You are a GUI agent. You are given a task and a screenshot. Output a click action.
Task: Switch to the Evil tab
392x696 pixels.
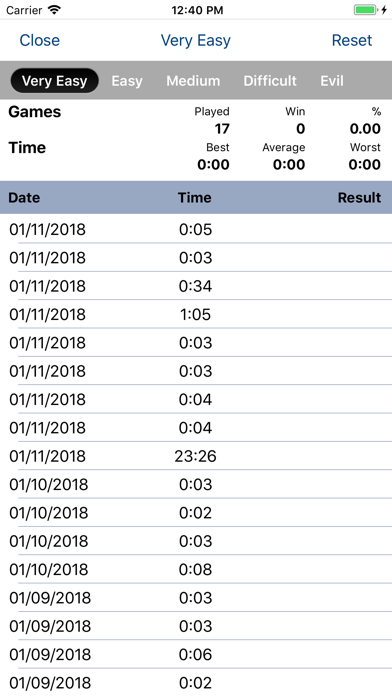coord(332,81)
